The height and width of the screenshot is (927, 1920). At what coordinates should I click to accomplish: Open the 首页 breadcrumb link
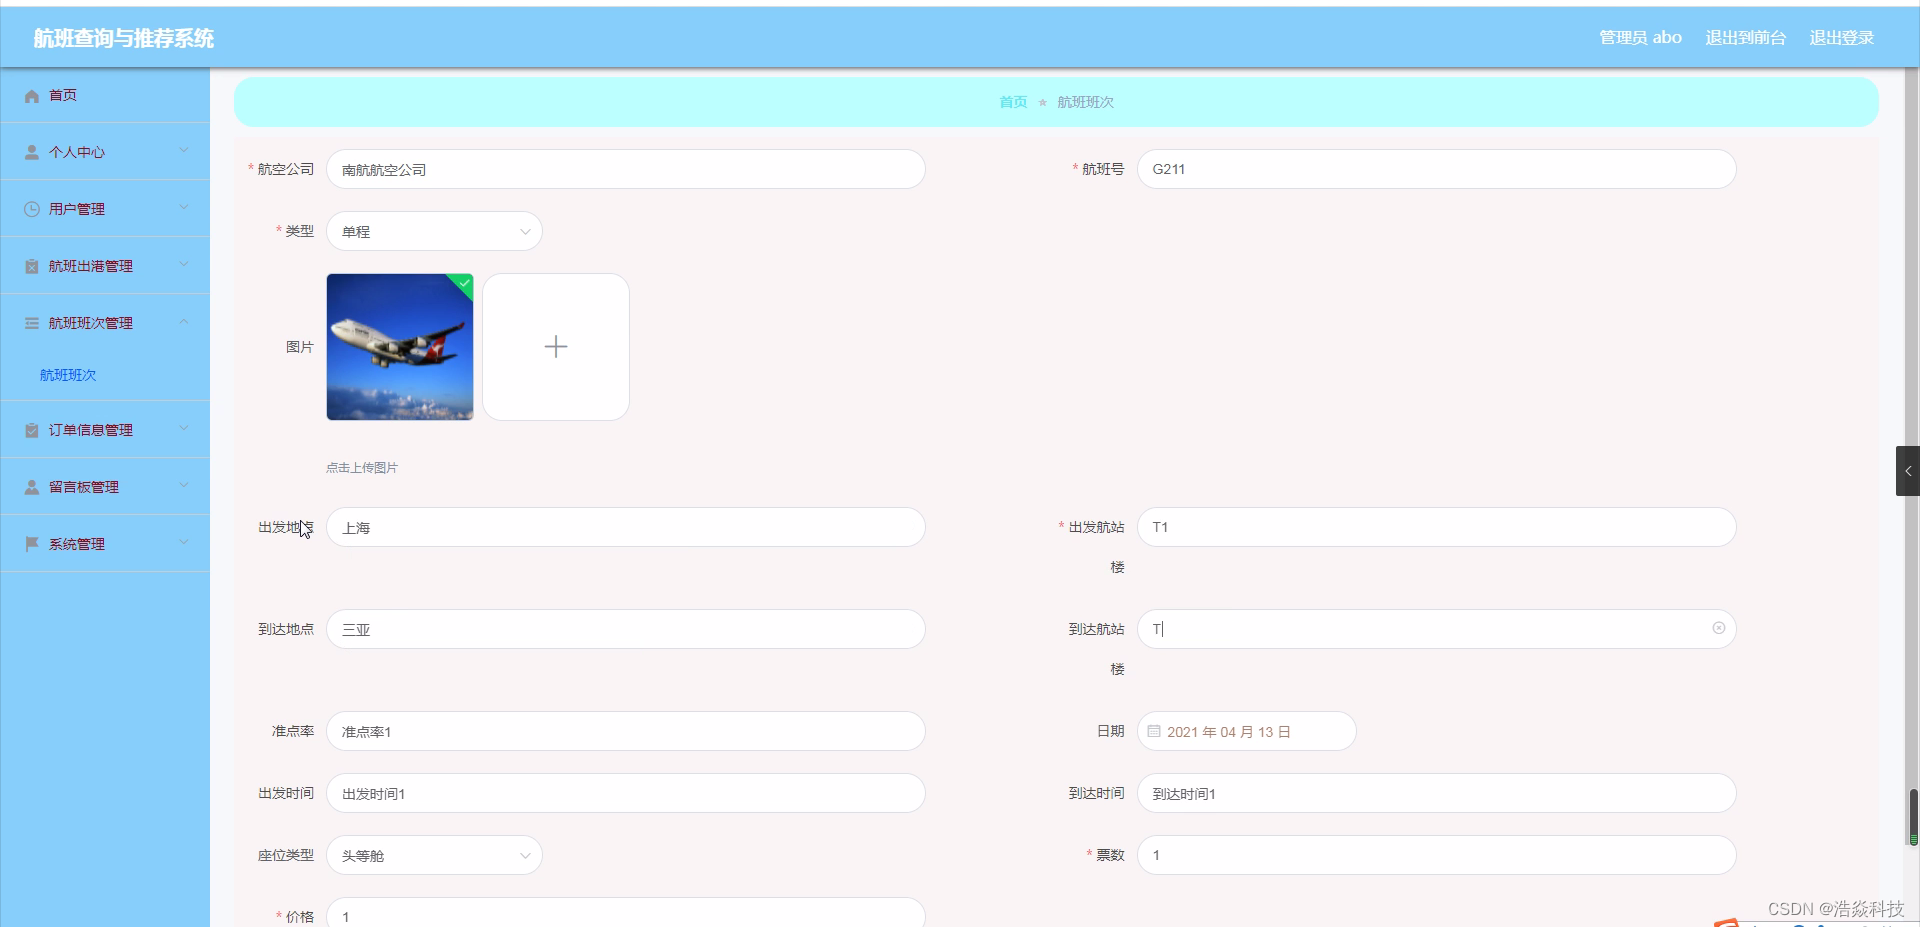click(1011, 101)
